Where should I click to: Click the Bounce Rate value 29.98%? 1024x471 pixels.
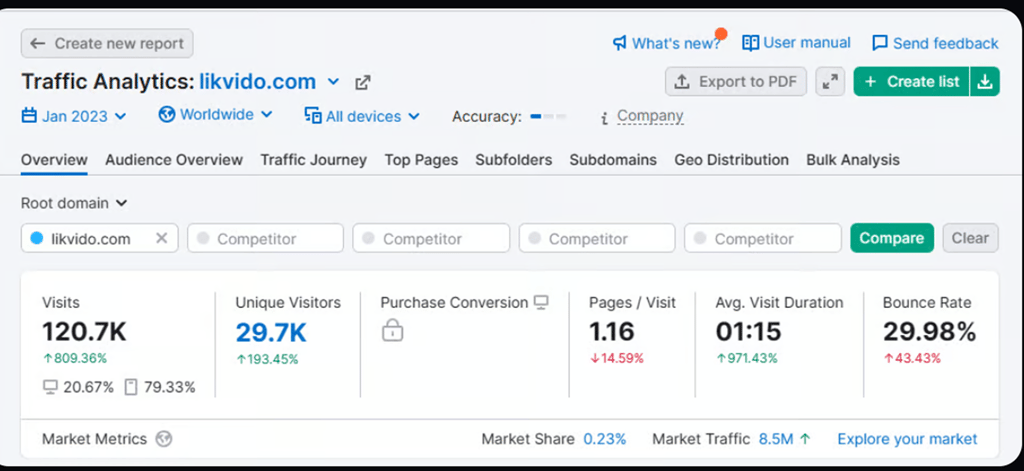(930, 333)
